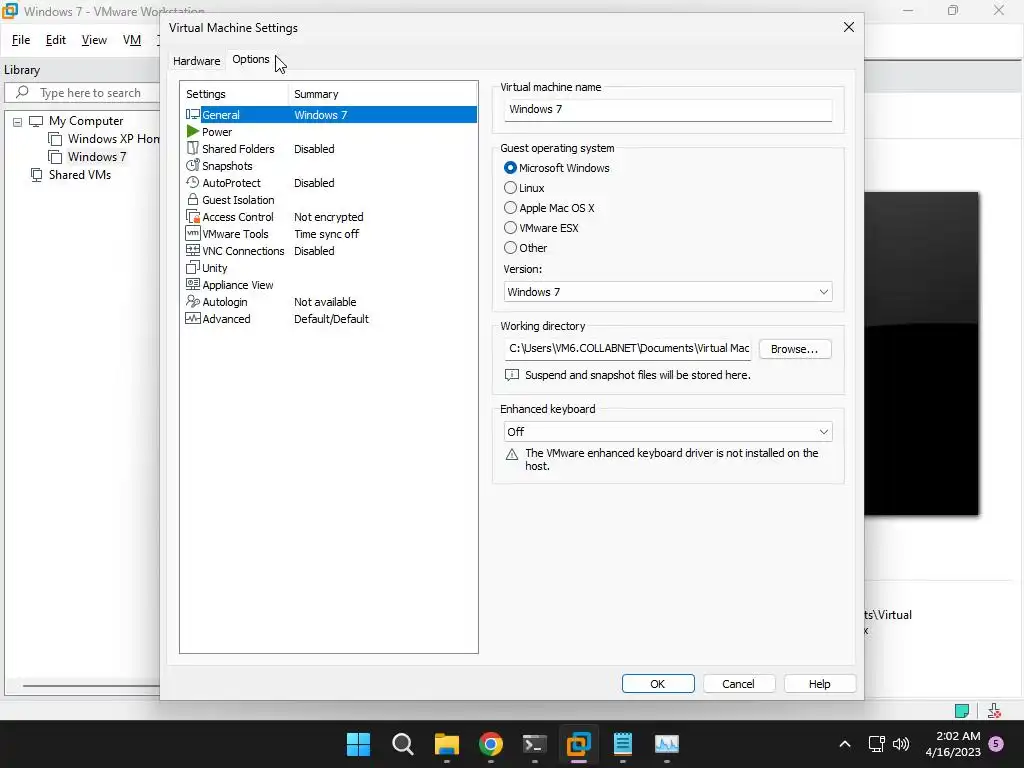Viewport: 1024px width, 768px height.
Task: Close the Virtual Machine Settings dialog
Action: pyautogui.click(x=848, y=27)
